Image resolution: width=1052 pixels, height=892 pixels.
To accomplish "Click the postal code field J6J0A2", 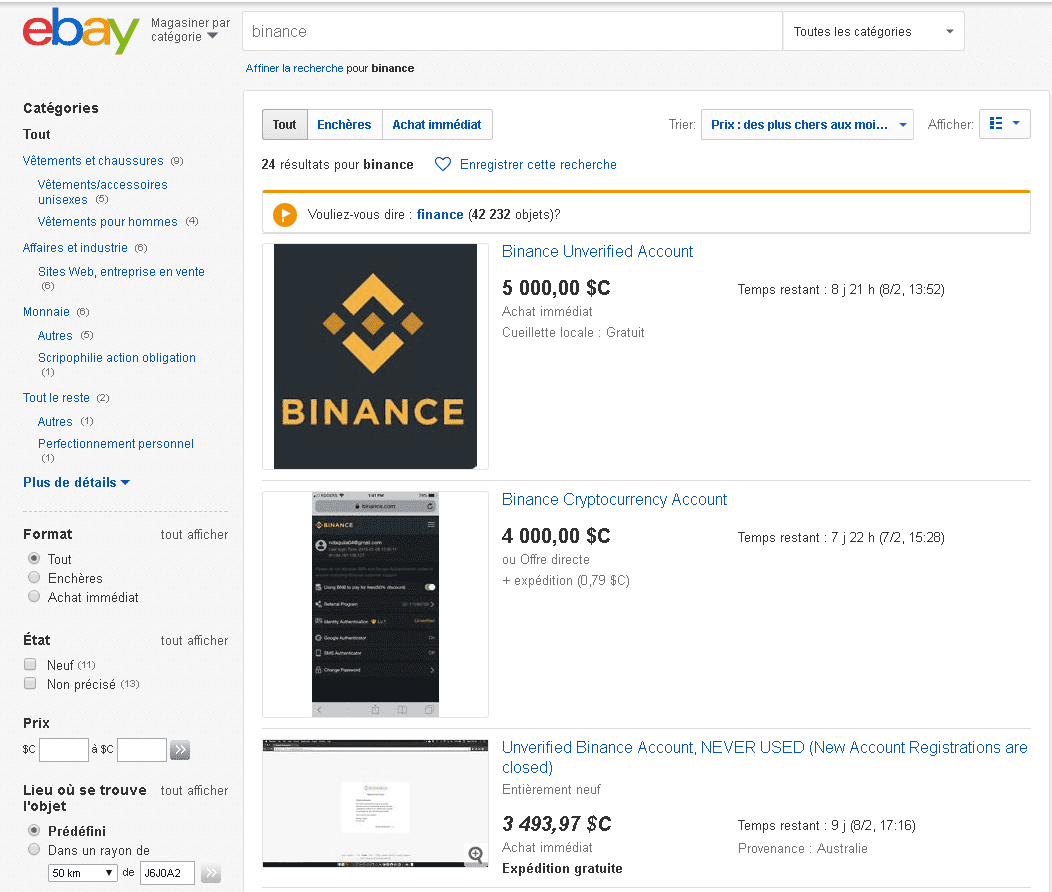I will pos(167,873).
